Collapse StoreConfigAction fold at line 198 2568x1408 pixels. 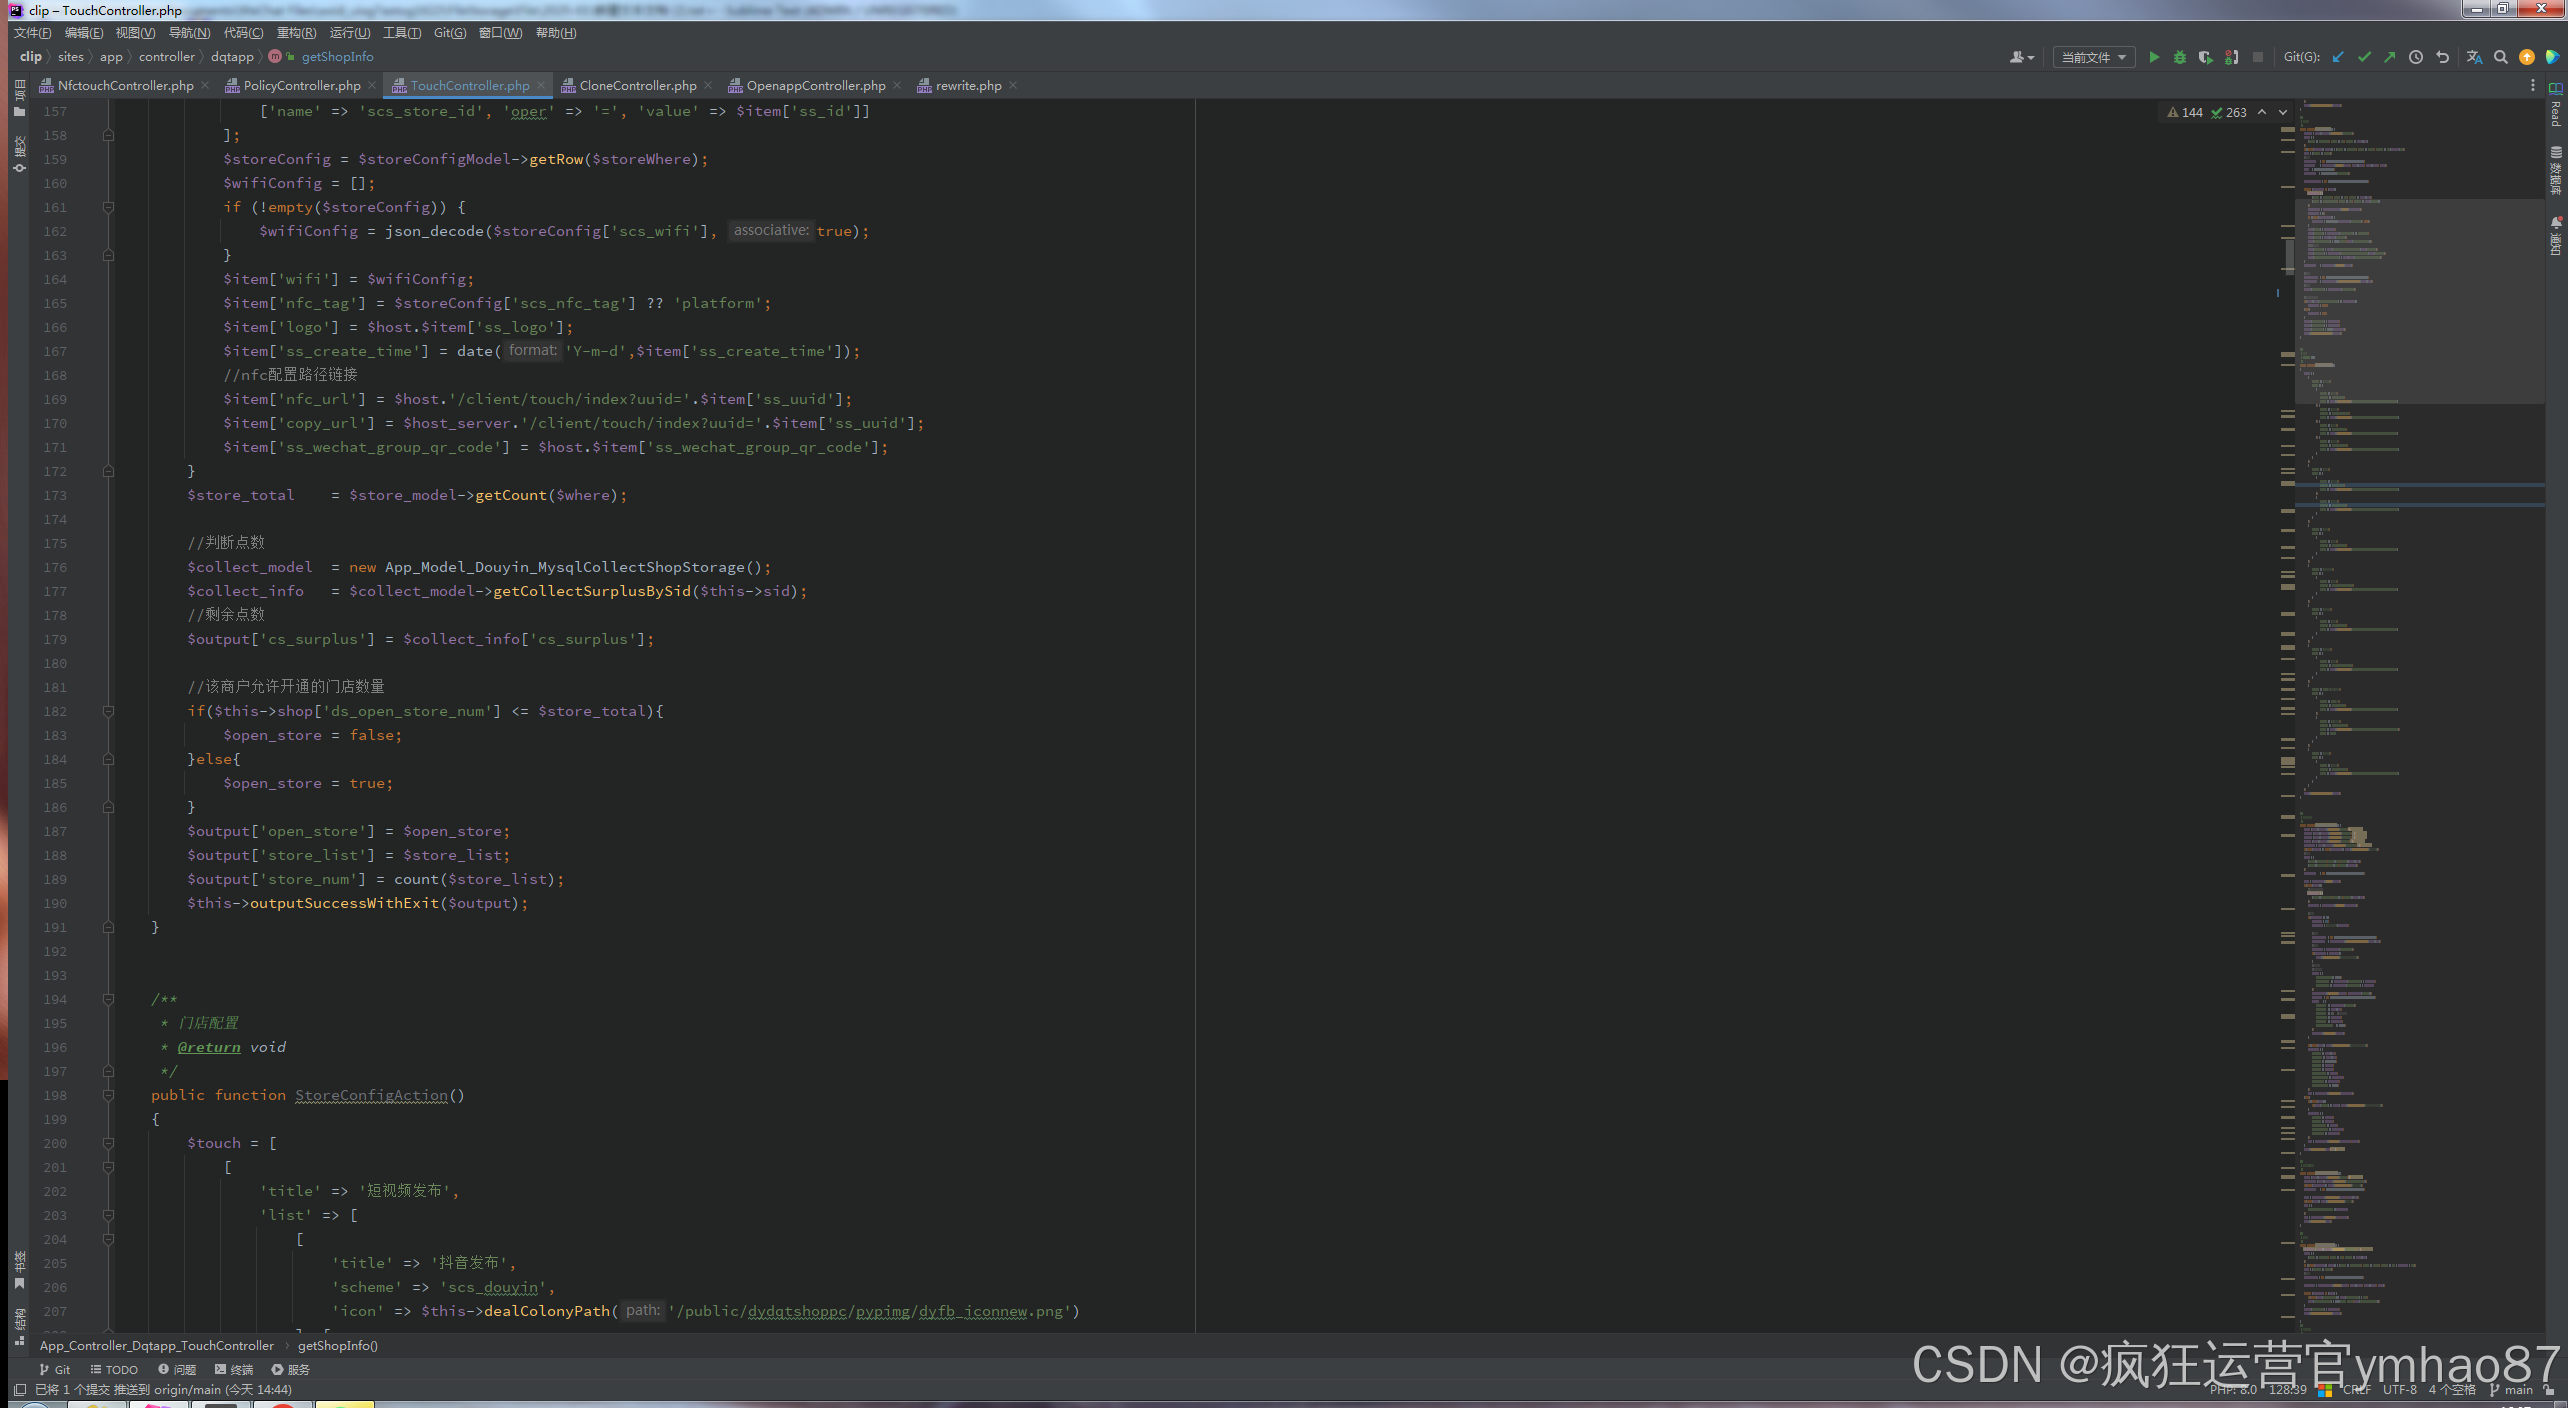108,1095
